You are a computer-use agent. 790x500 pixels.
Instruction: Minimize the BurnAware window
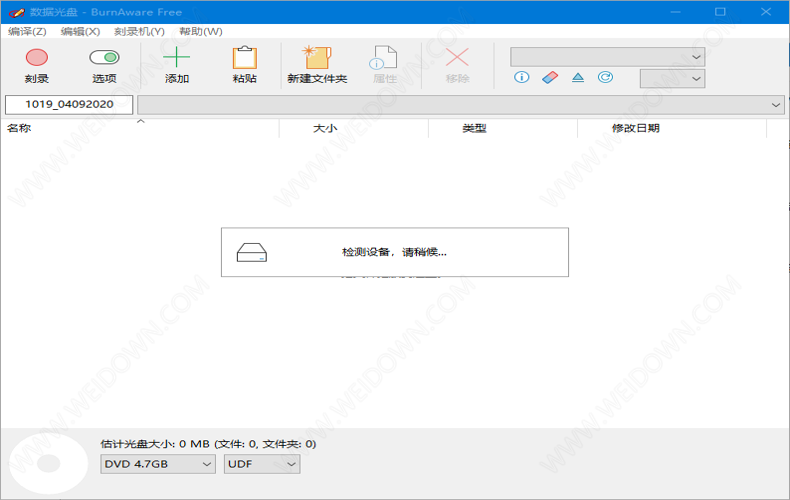[x=676, y=12]
